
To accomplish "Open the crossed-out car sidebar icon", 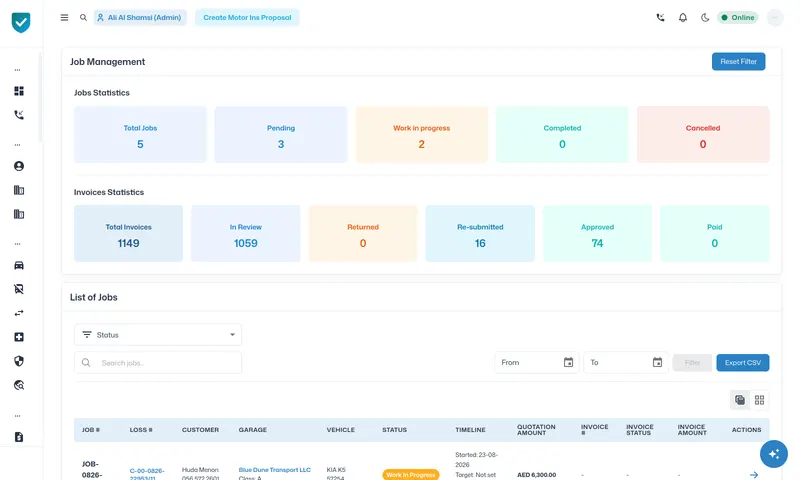I will coord(19,289).
